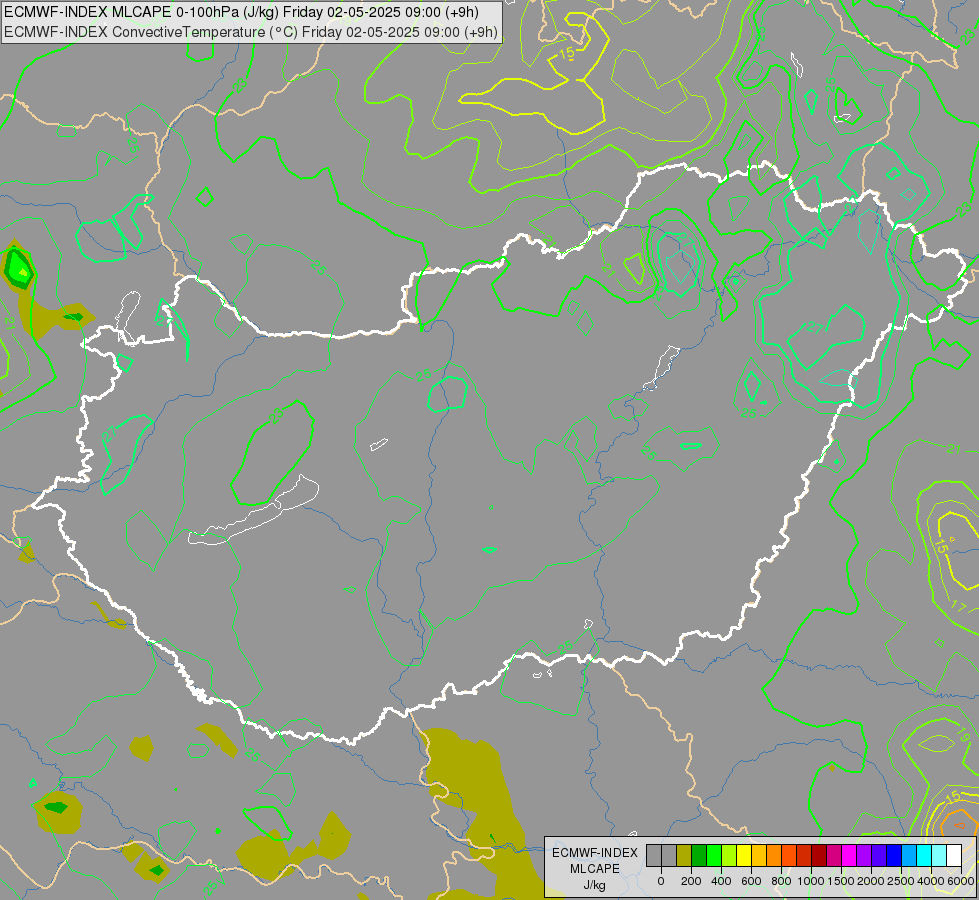The image size is (979, 900).
Task: Click the MLCAPE label inside the legend box
Action: point(595,869)
